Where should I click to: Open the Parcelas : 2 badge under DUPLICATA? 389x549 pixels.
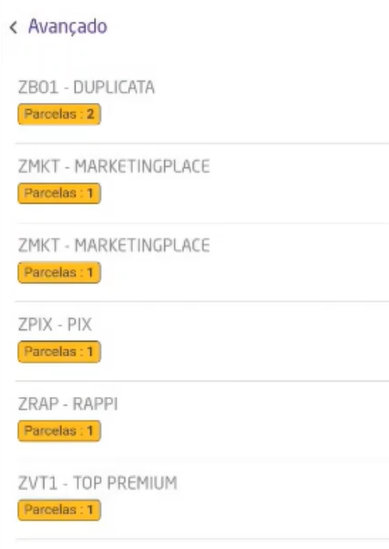pos(59,114)
